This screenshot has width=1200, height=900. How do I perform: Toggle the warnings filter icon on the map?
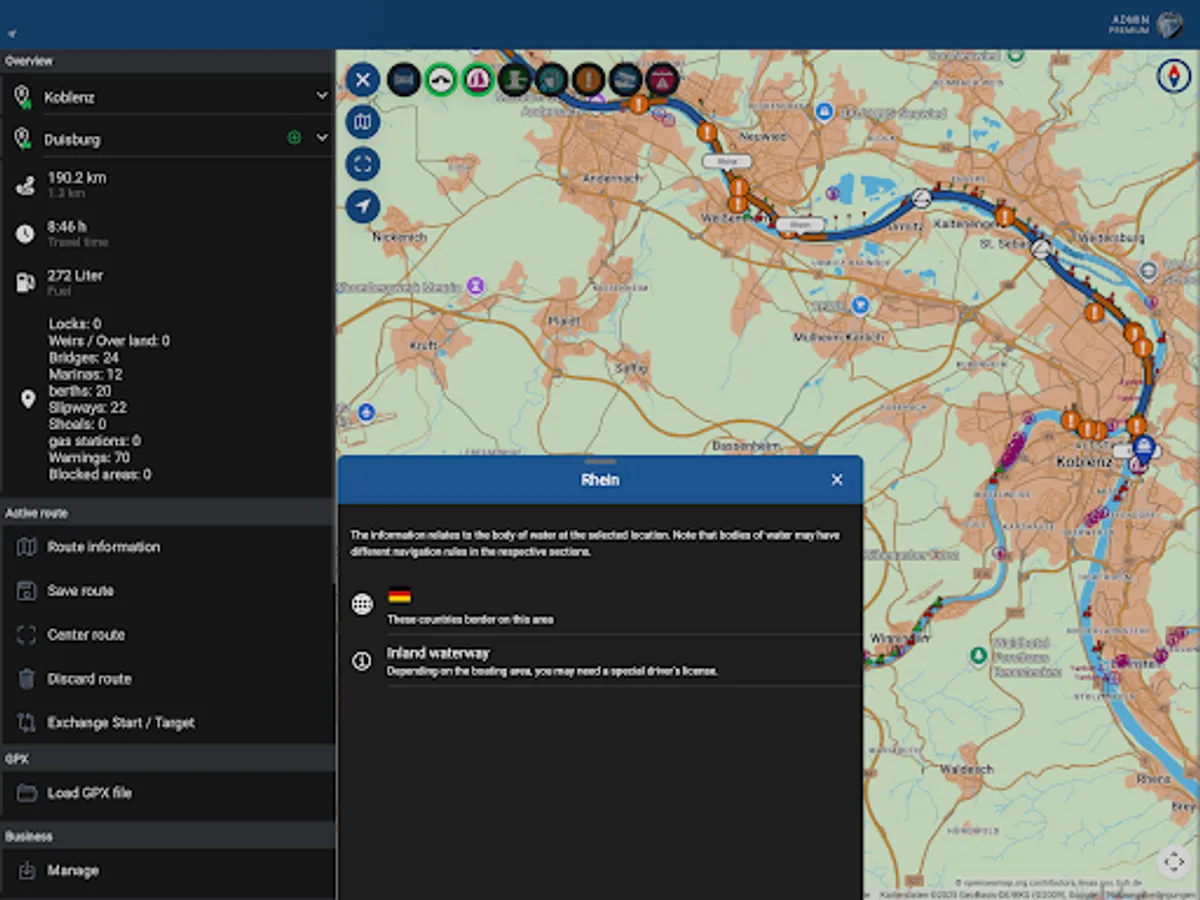(x=588, y=79)
